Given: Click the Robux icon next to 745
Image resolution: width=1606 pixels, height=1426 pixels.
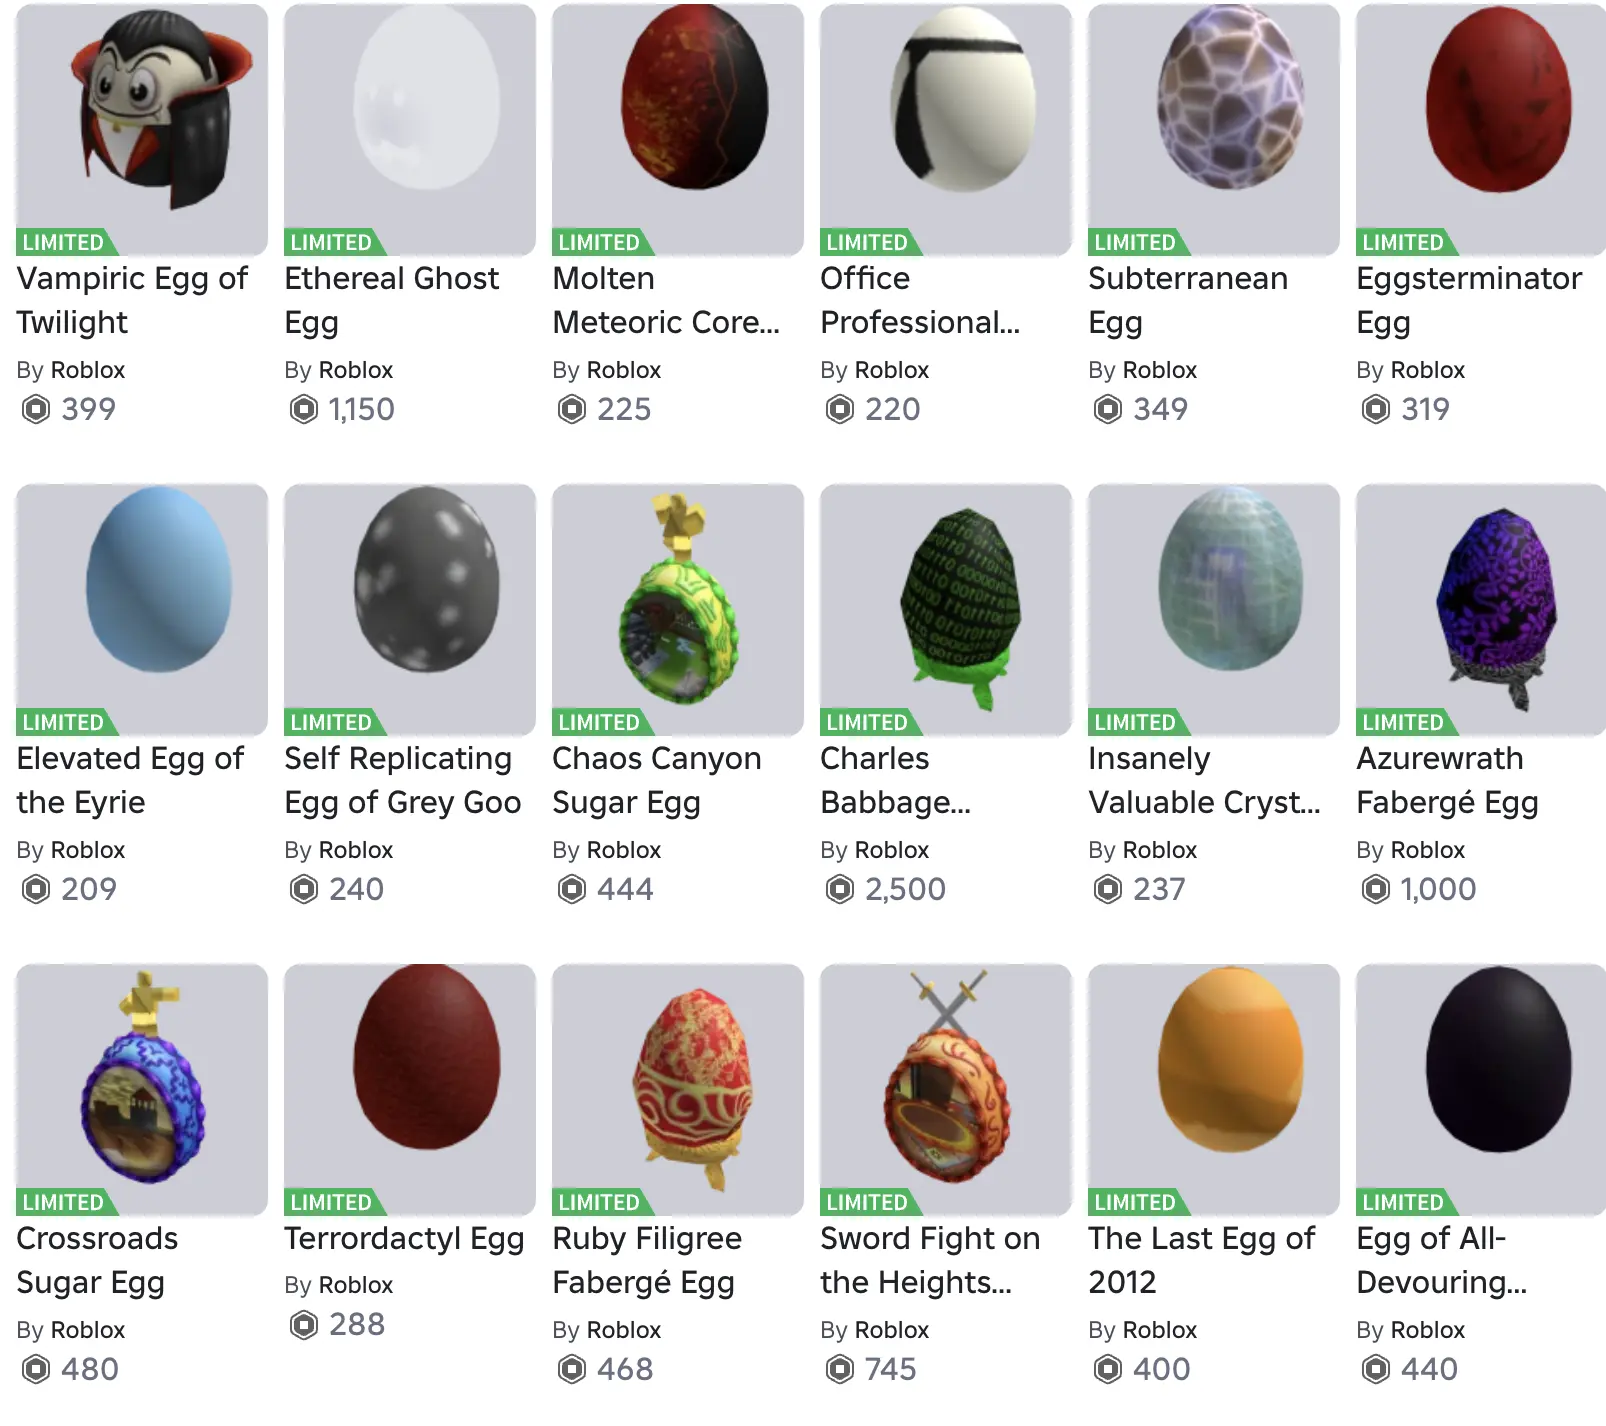Looking at the screenshot, I should click(x=840, y=1369).
